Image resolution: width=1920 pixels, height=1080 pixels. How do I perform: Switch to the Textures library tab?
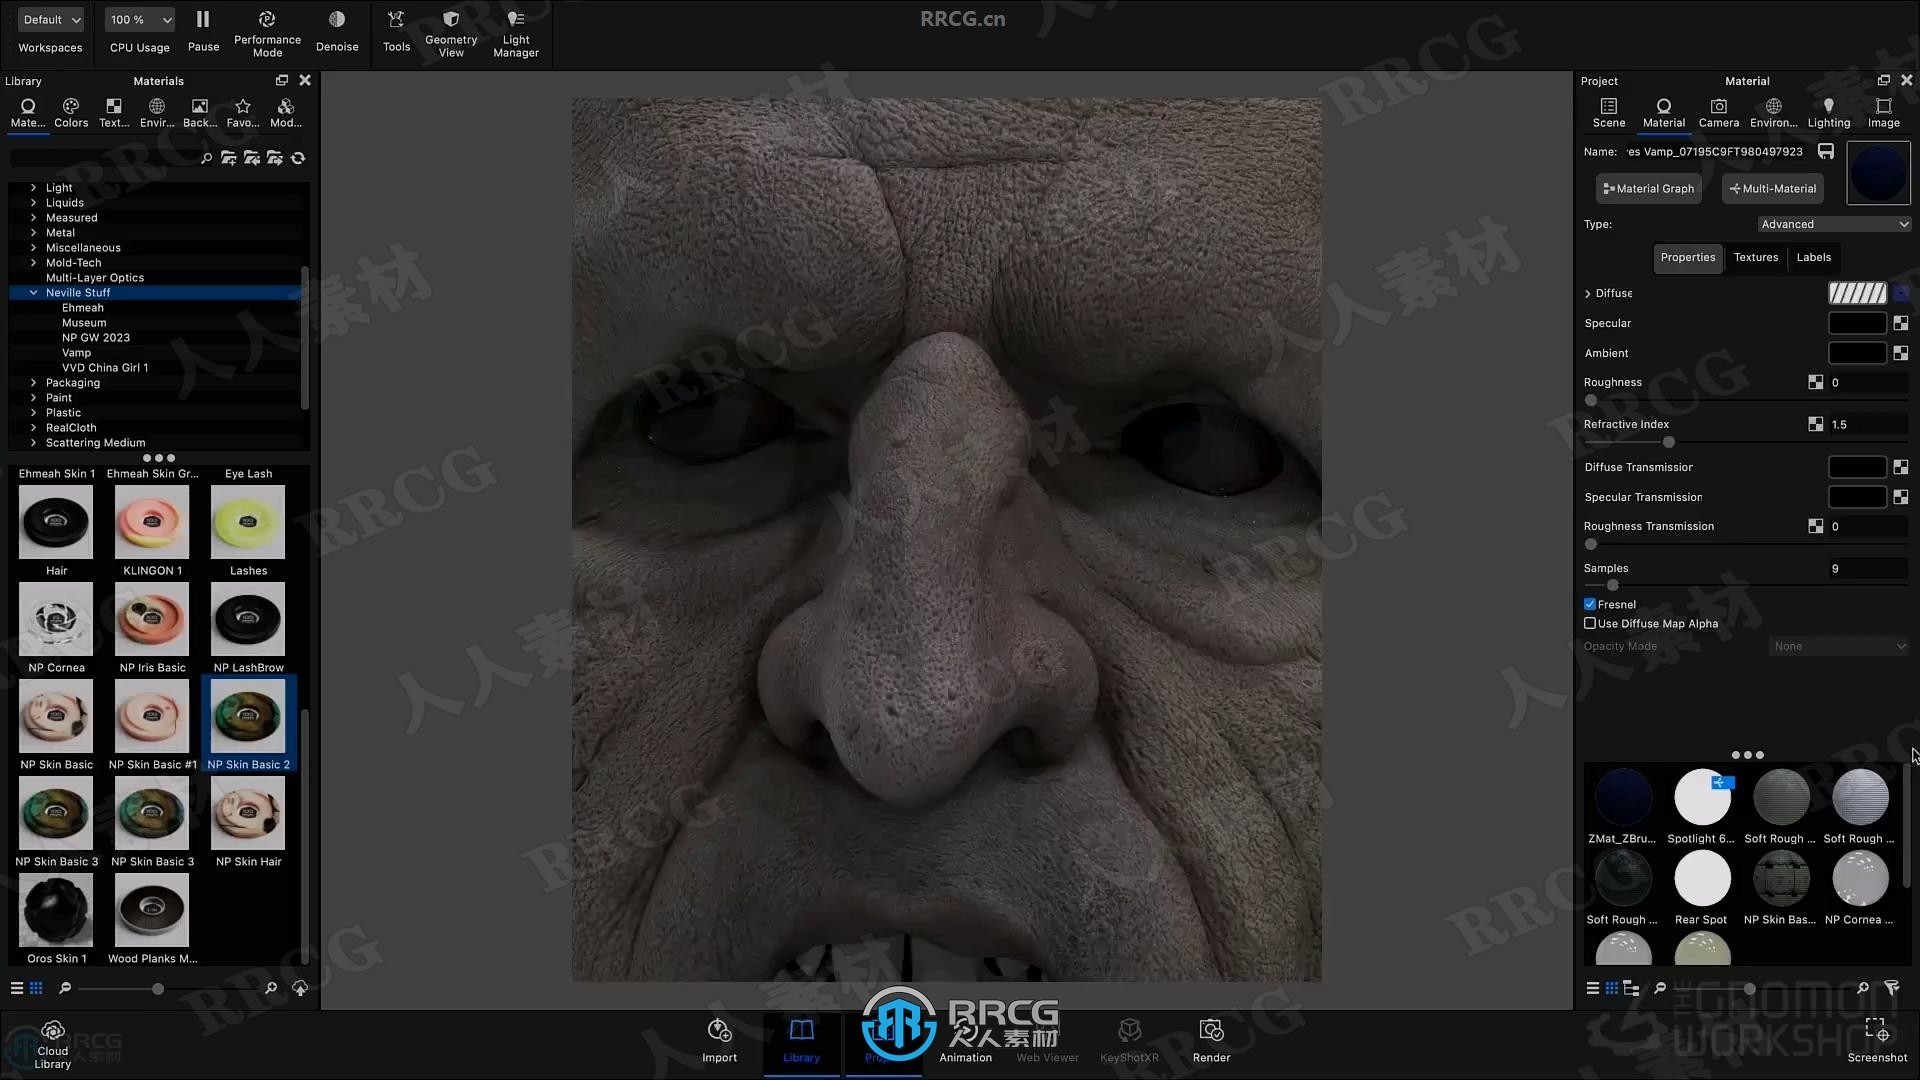(x=114, y=112)
